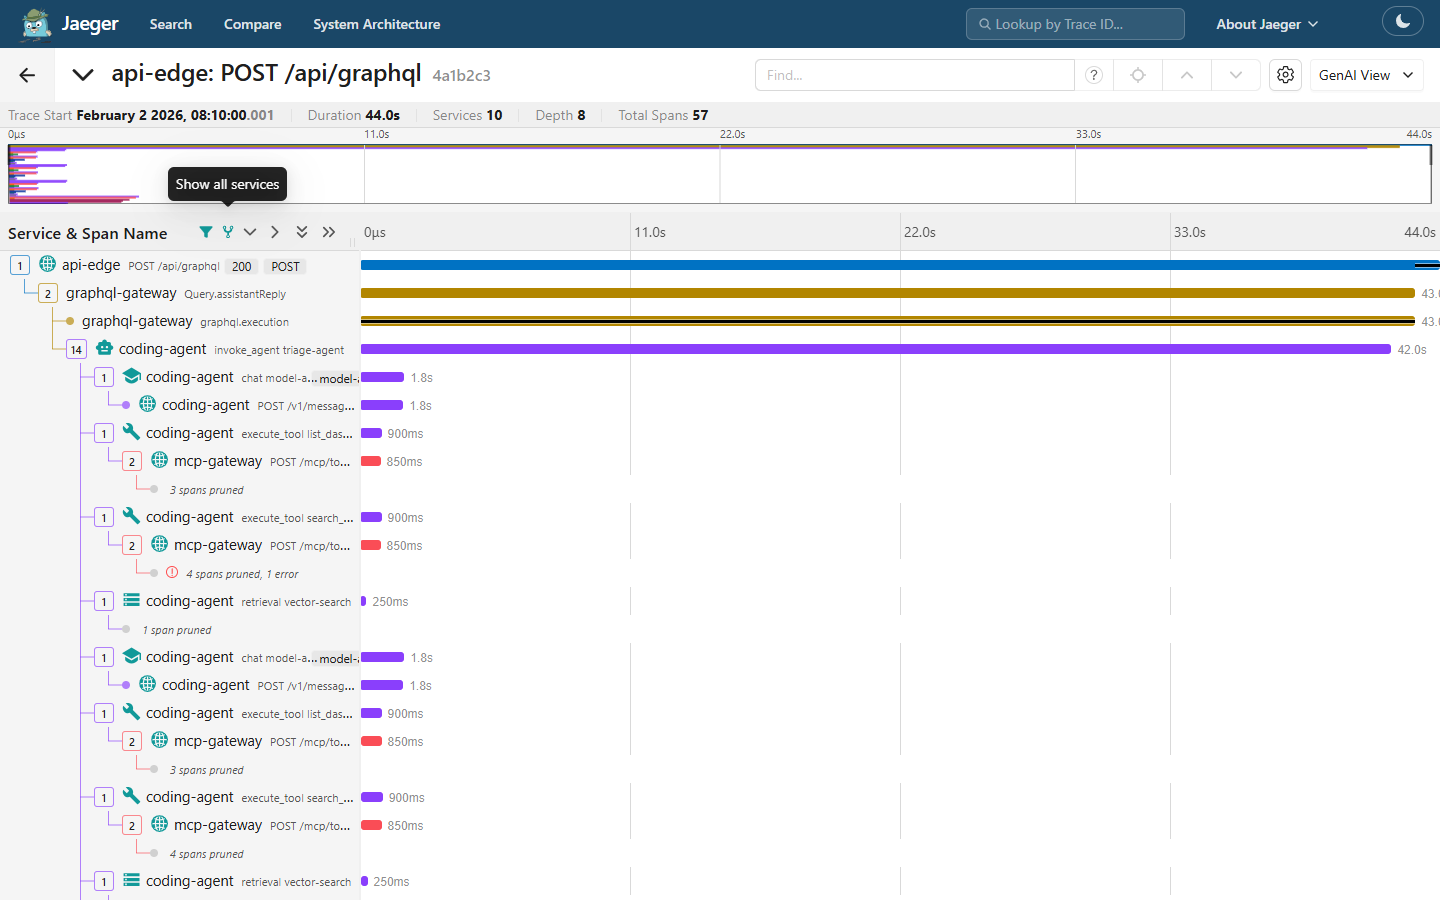
Task: Go back using the left arrow
Action: tap(27, 75)
